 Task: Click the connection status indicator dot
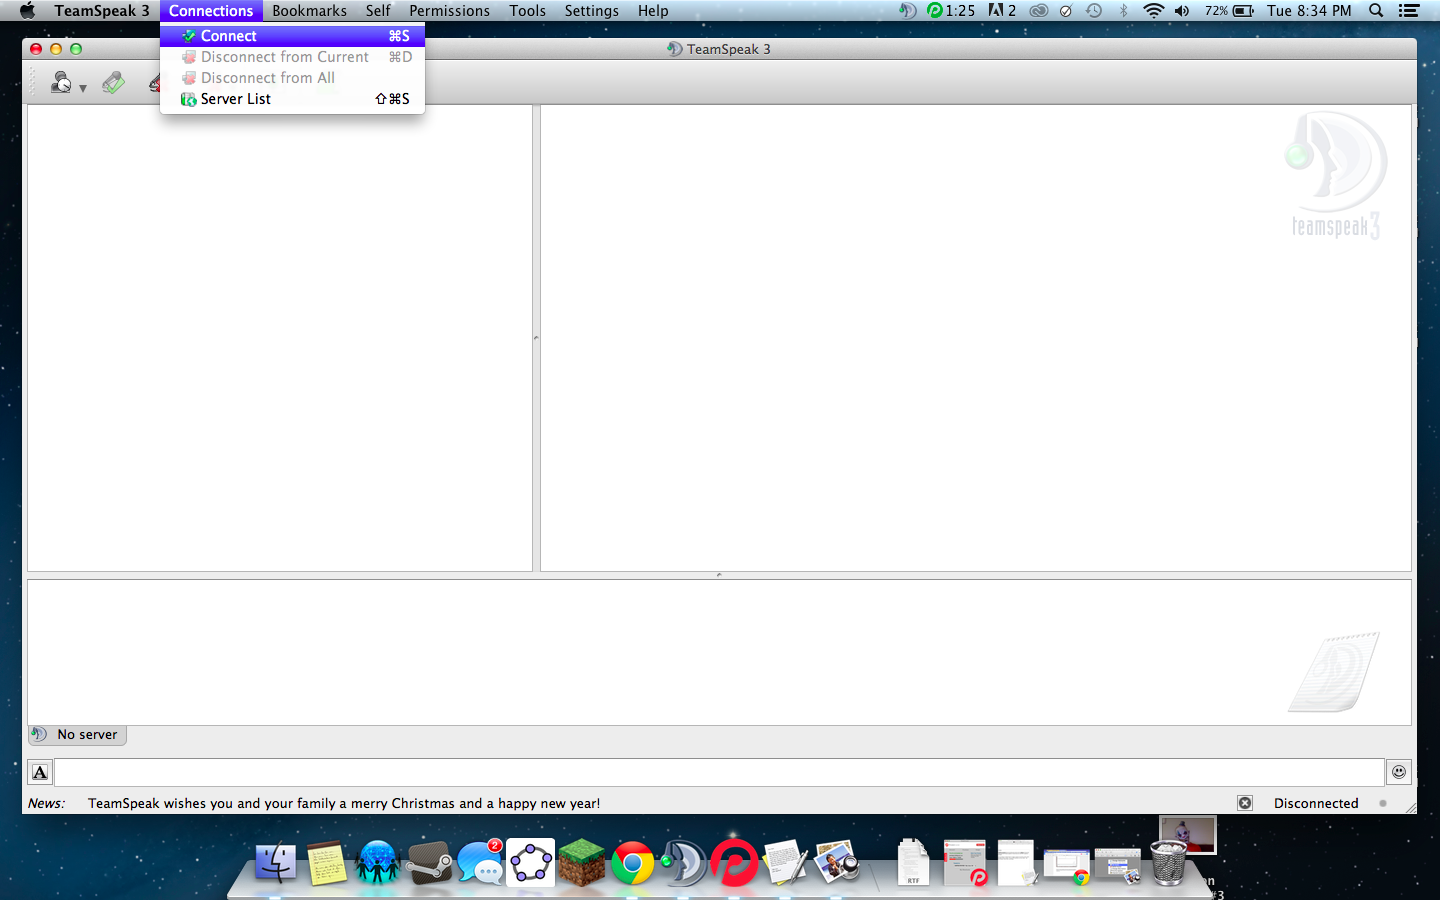pyautogui.click(x=1383, y=803)
